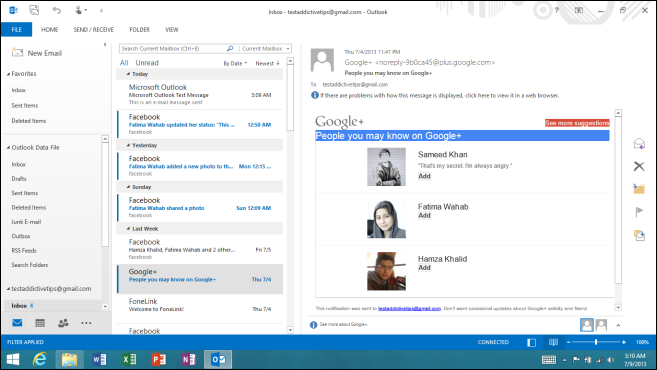
Task: Collapse the folder pane with the arrow
Action: [x=105, y=44]
